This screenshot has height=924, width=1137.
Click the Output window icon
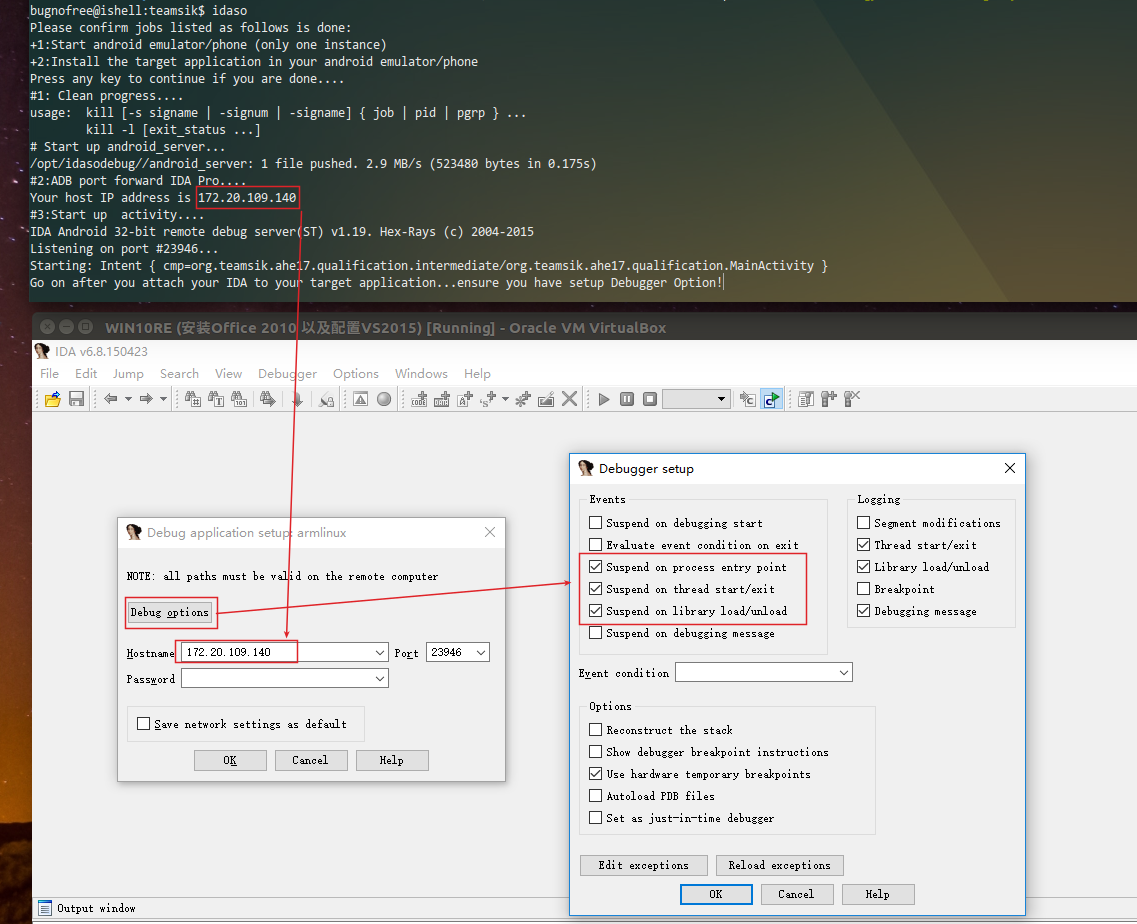point(45,908)
